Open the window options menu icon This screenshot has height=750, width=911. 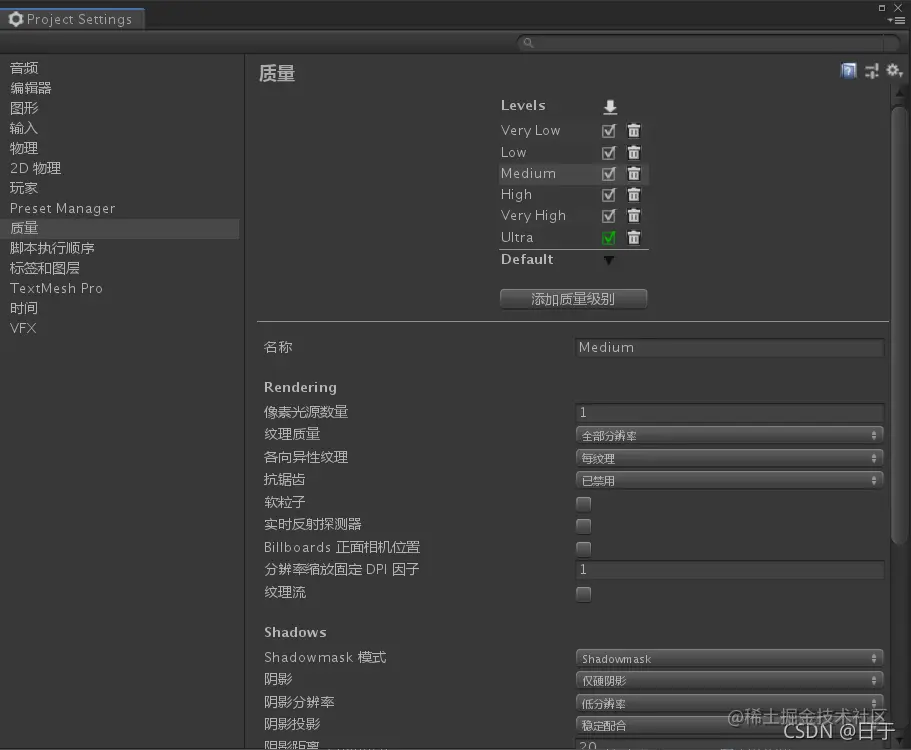point(896,20)
